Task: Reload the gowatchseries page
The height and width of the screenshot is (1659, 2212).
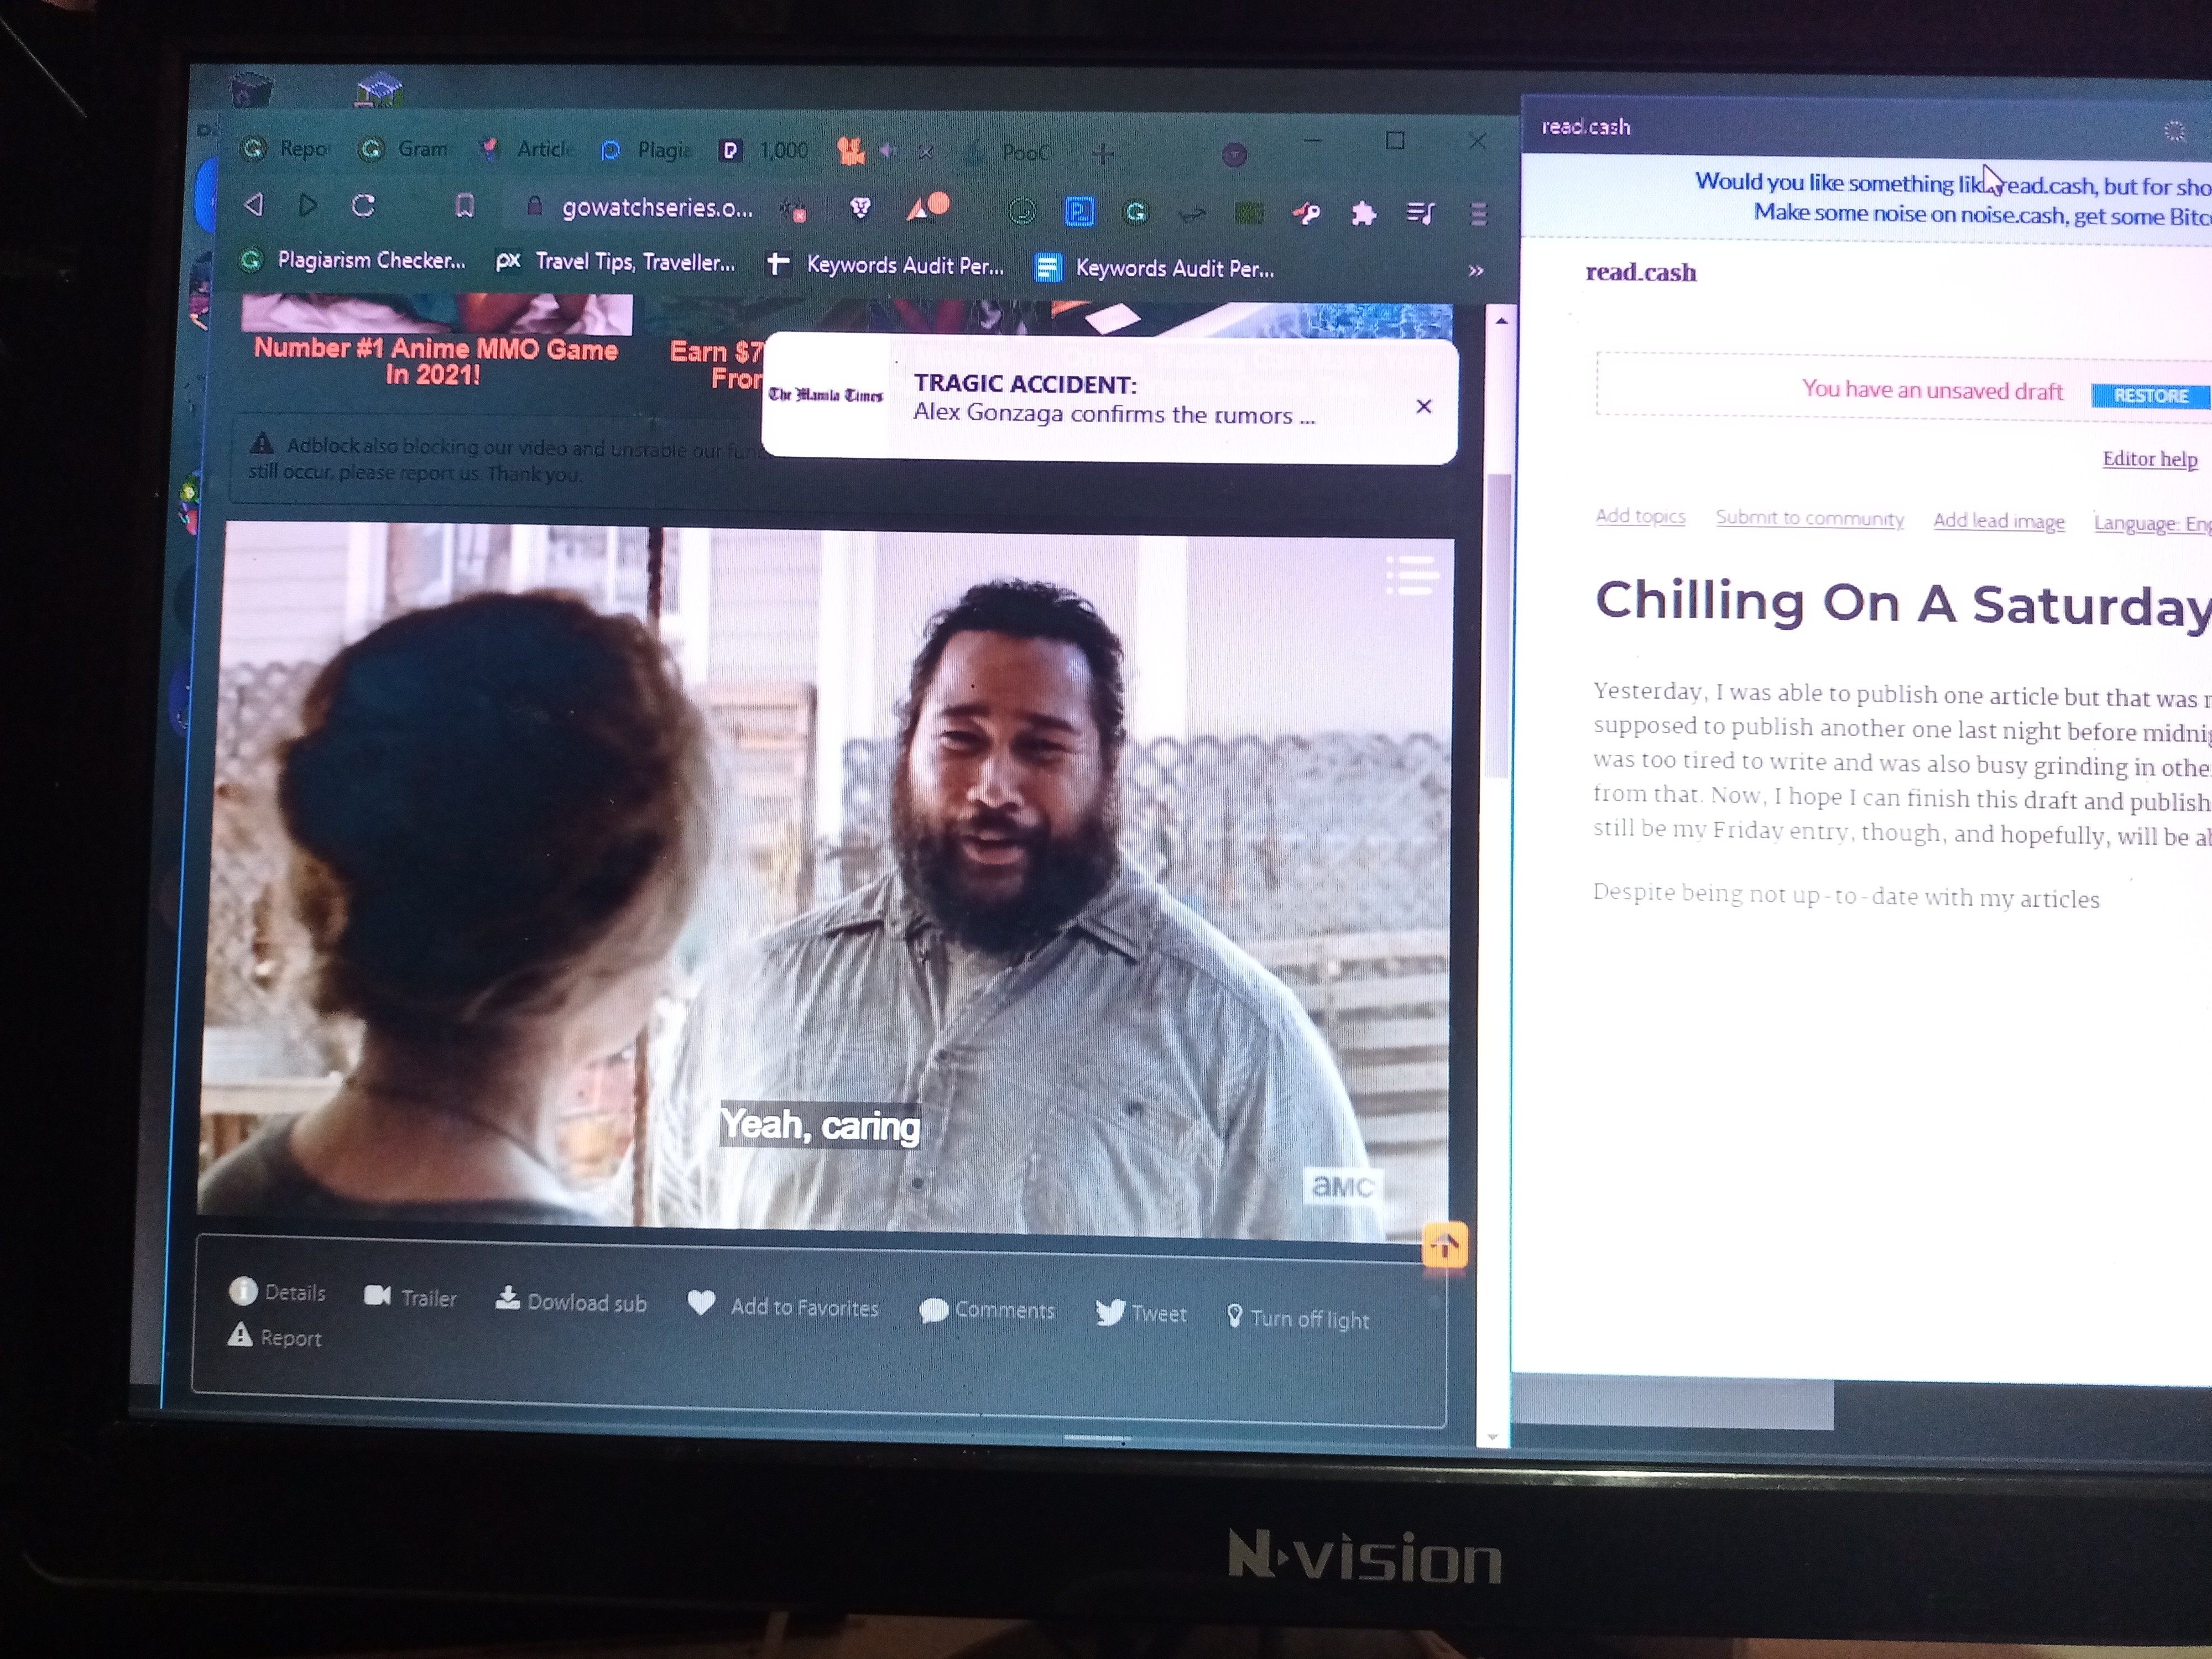Action: click(x=363, y=206)
